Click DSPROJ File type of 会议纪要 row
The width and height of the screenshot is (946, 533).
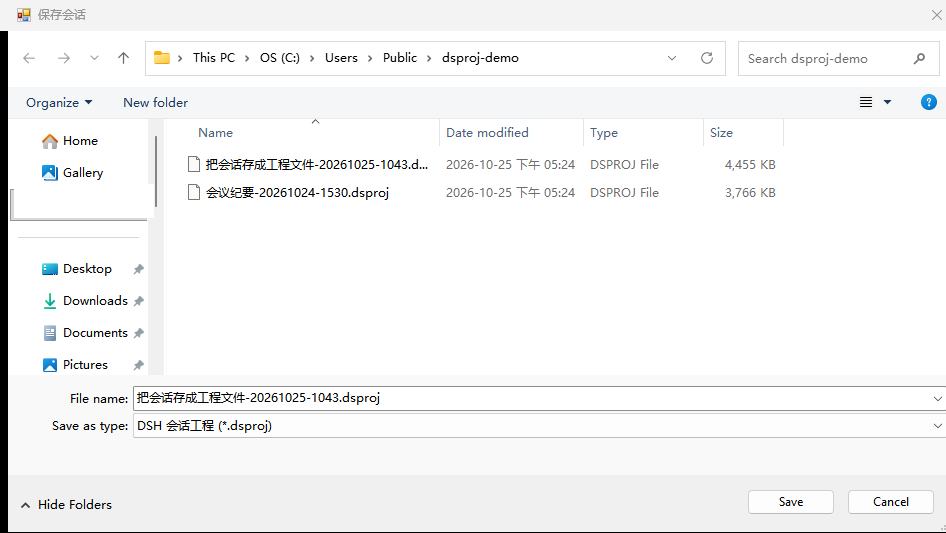624,193
